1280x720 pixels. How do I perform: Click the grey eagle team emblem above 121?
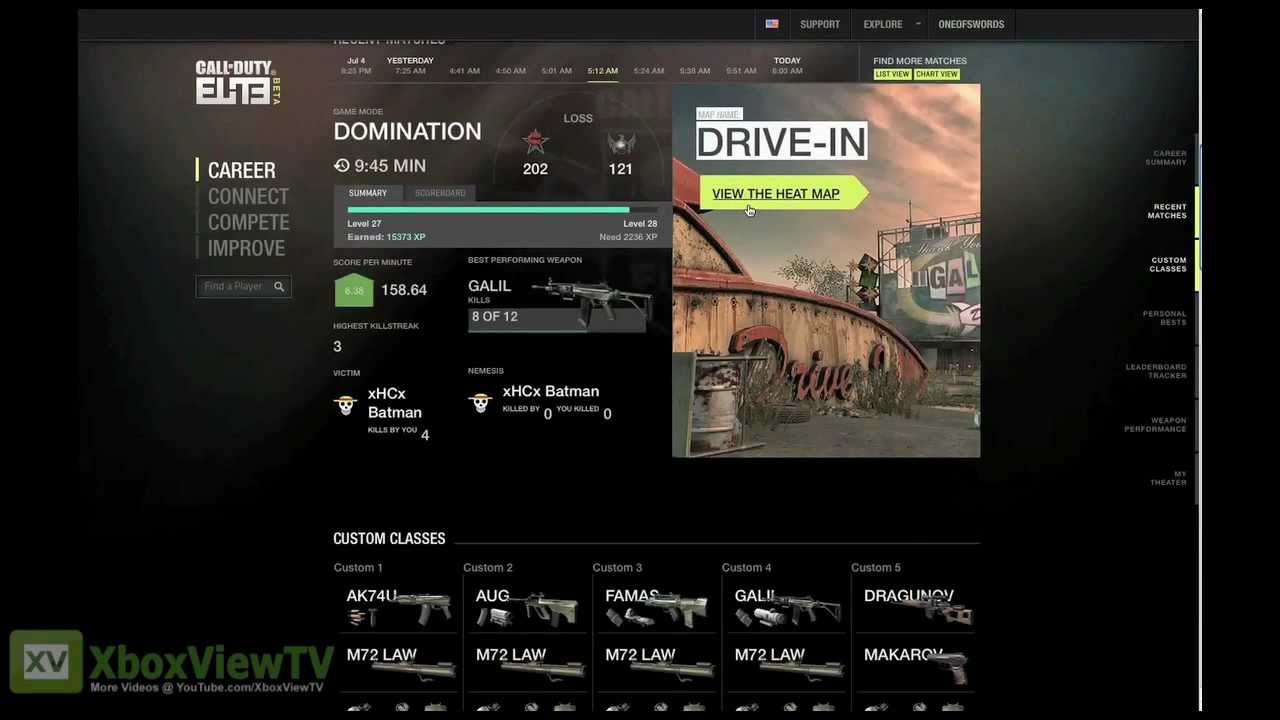(x=621, y=143)
